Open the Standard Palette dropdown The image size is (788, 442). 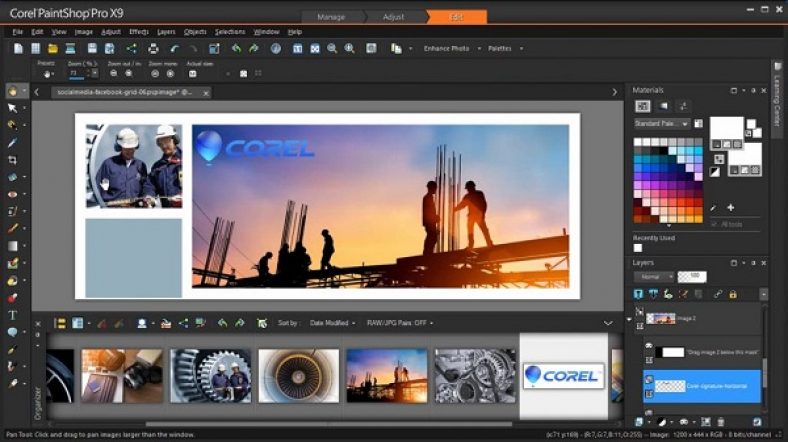click(x=661, y=123)
